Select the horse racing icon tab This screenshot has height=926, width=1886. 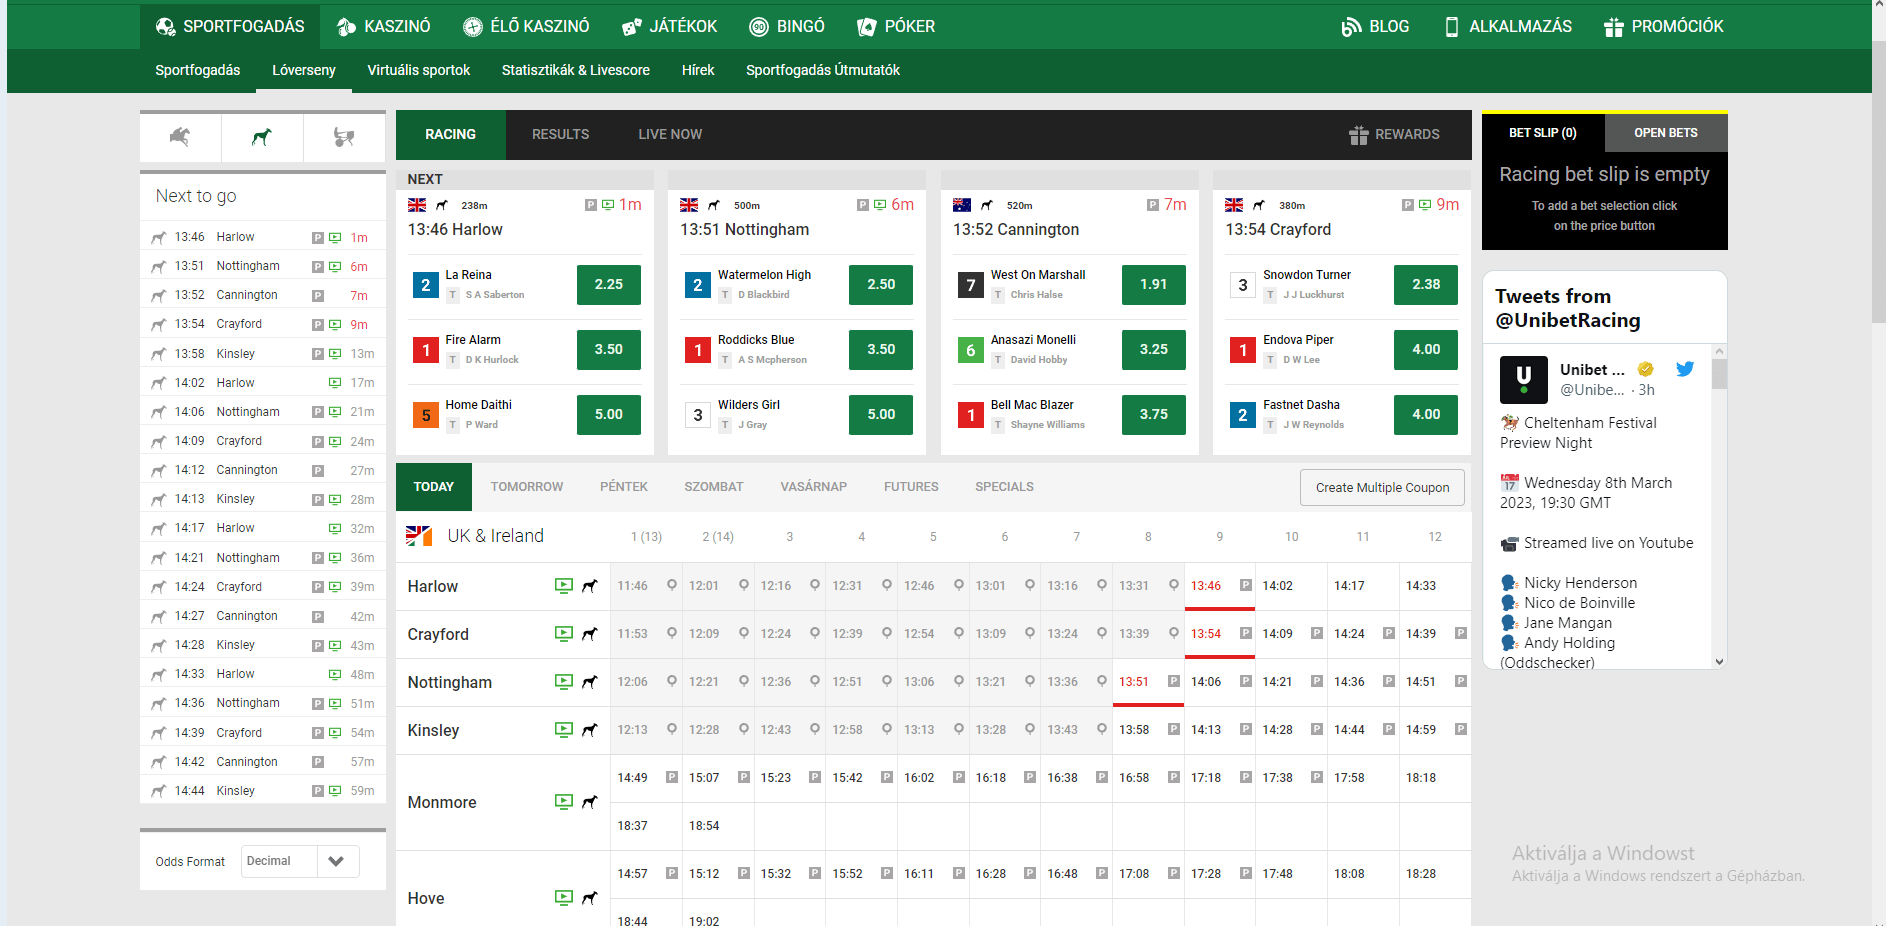pyautogui.click(x=180, y=137)
